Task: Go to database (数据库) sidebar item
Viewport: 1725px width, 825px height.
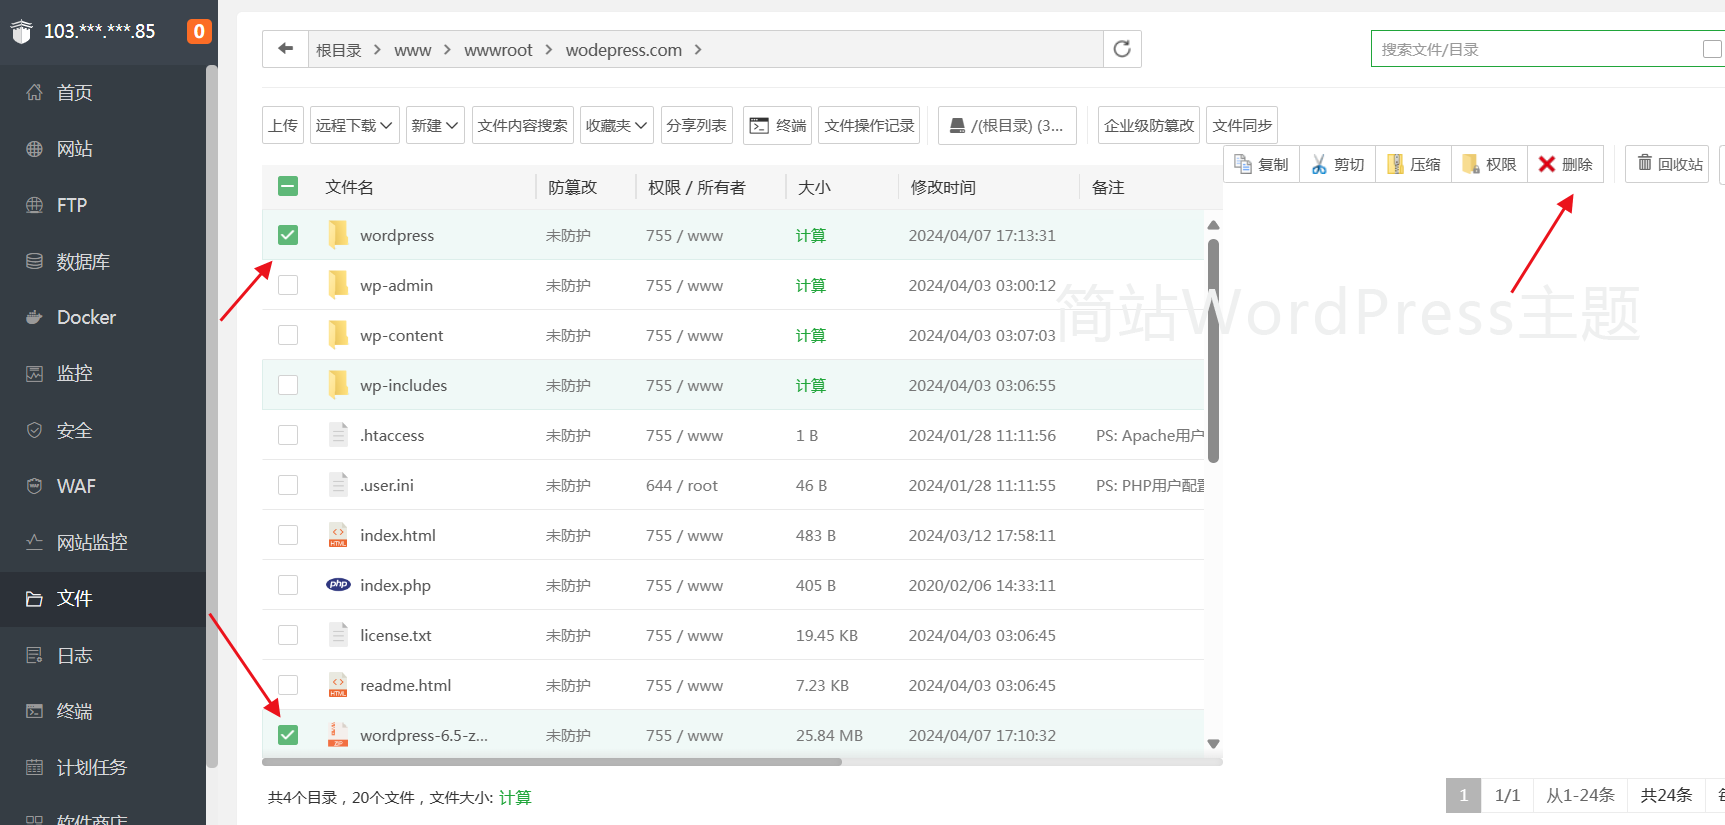Action: pyautogui.click(x=83, y=261)
